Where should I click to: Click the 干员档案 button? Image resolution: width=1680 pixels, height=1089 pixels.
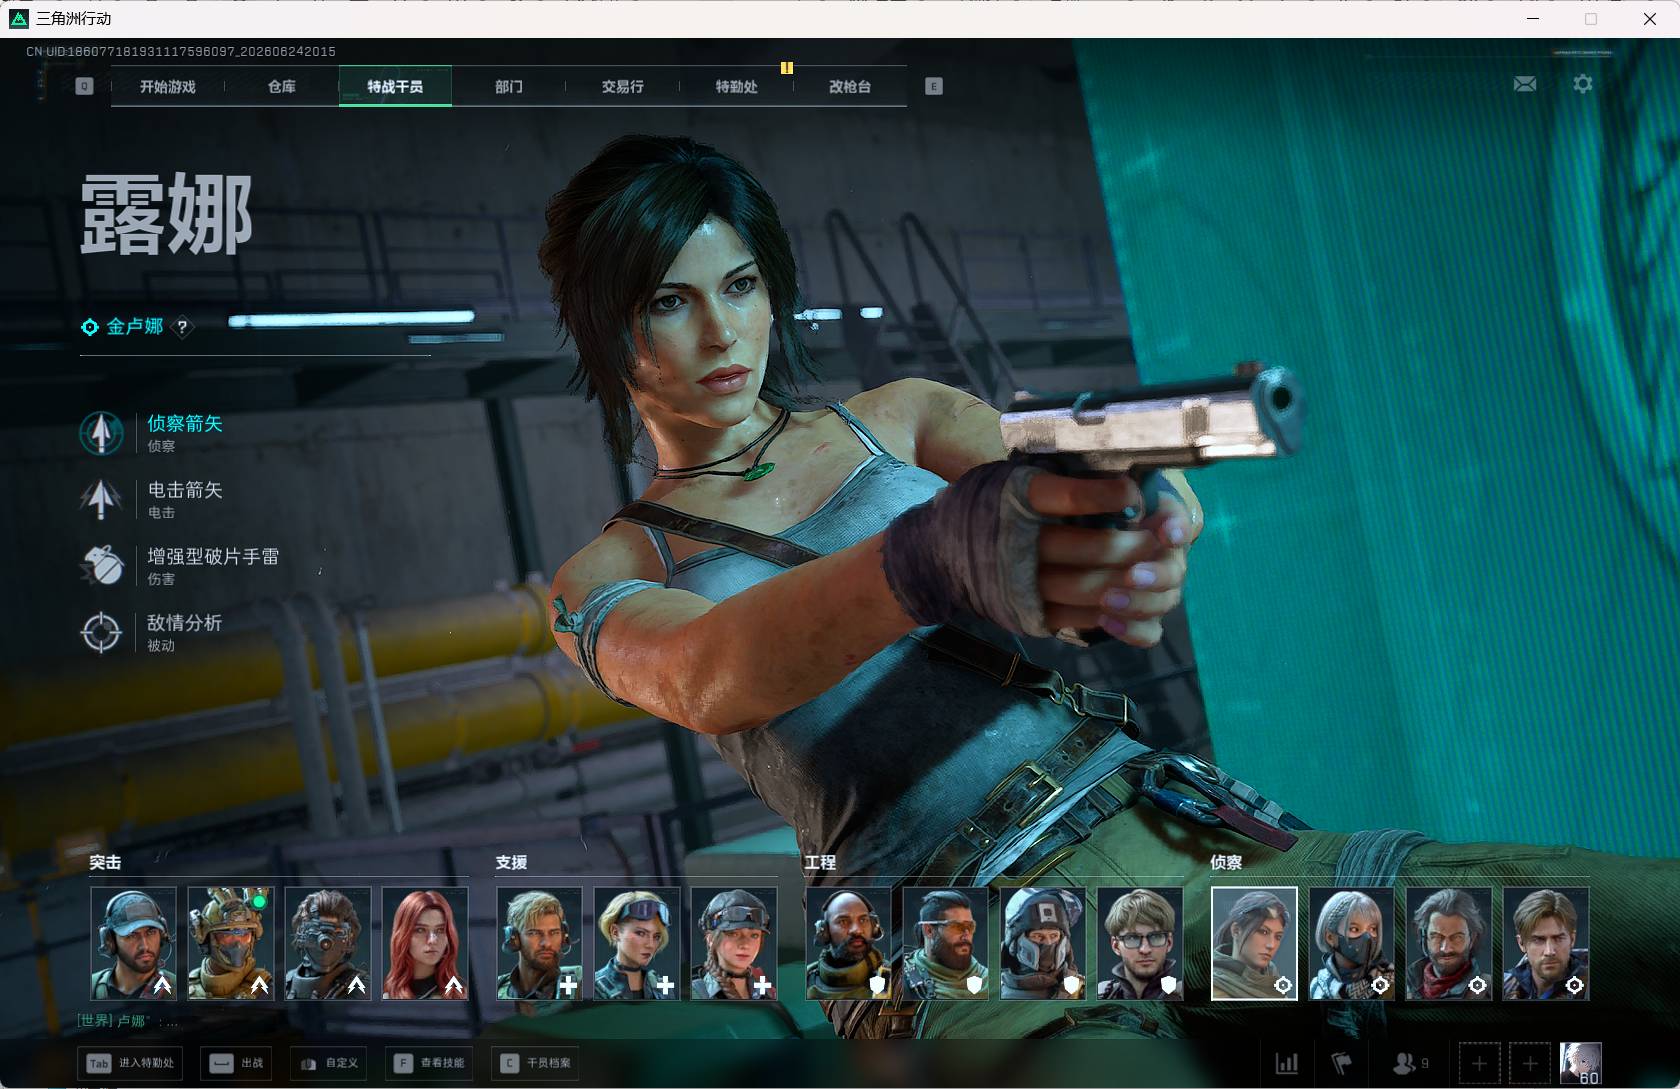538,1063
